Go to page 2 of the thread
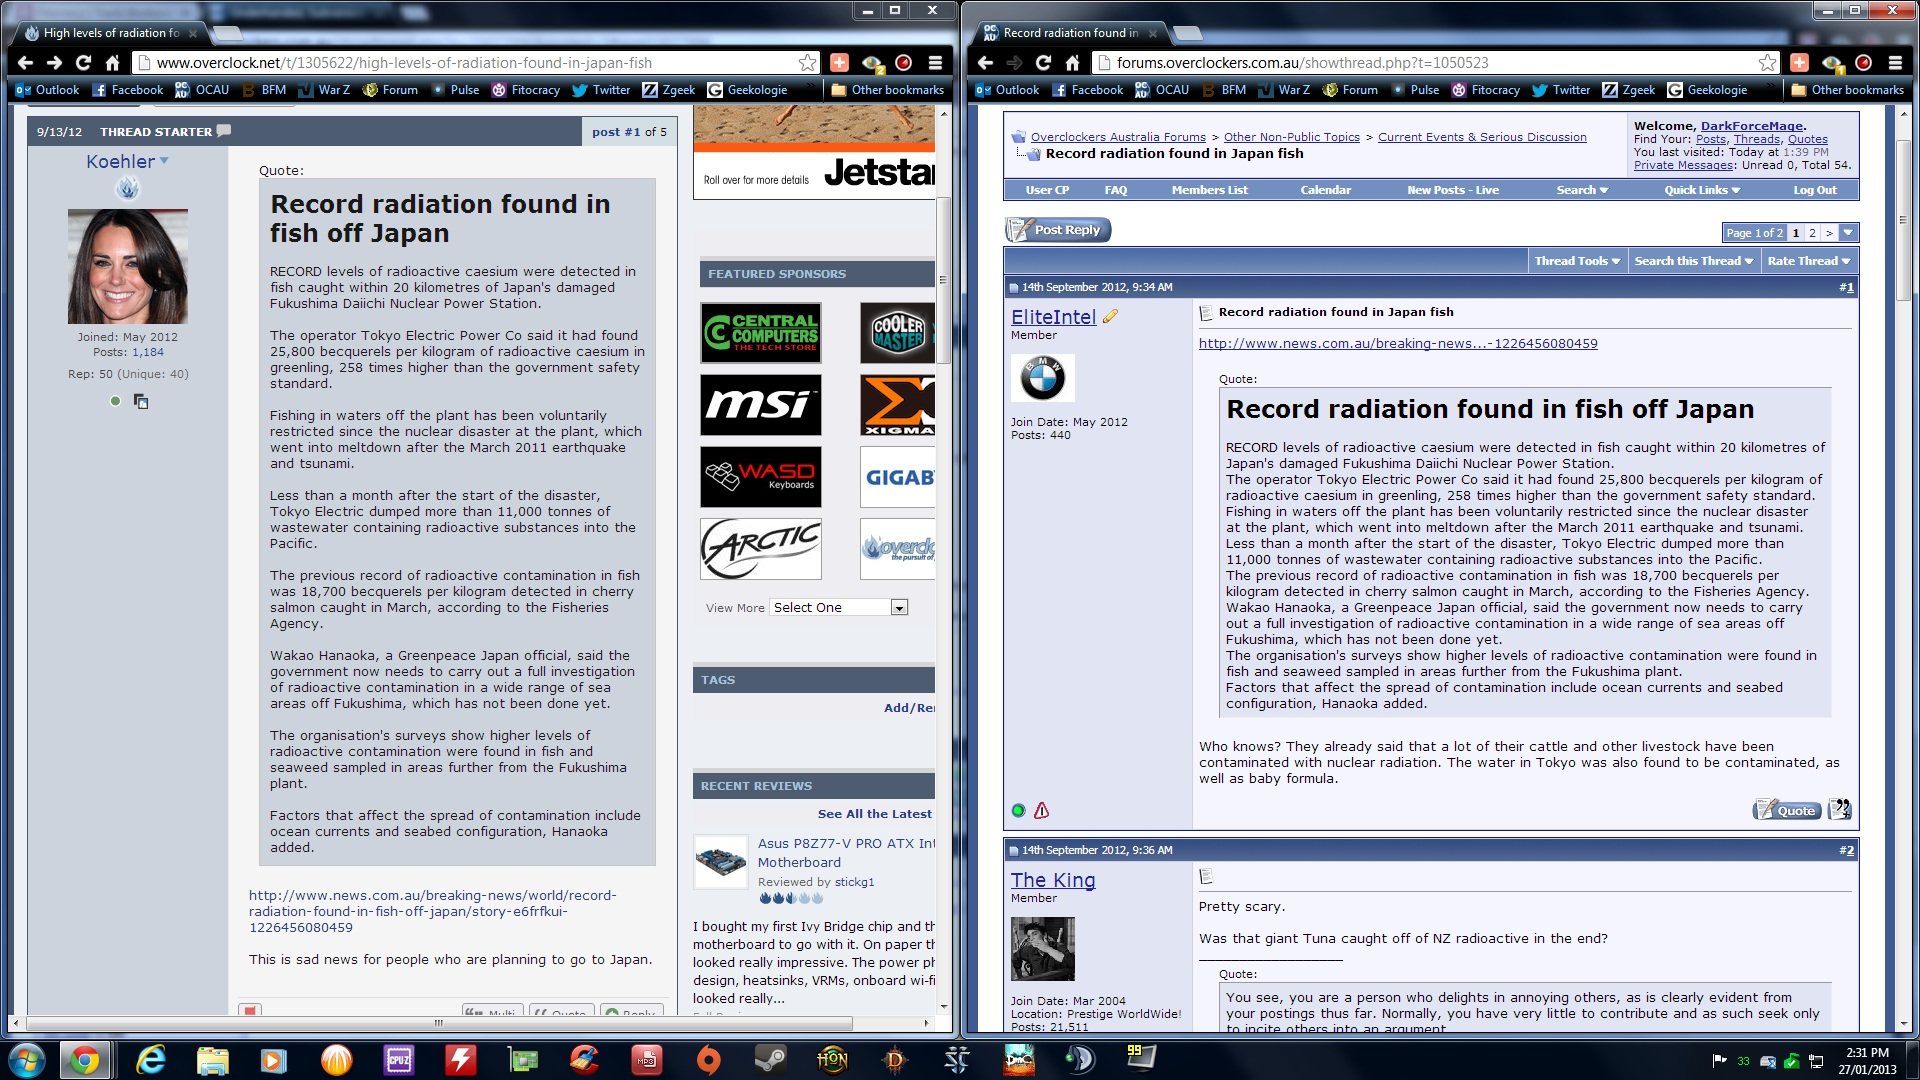 pos(1812,233)
